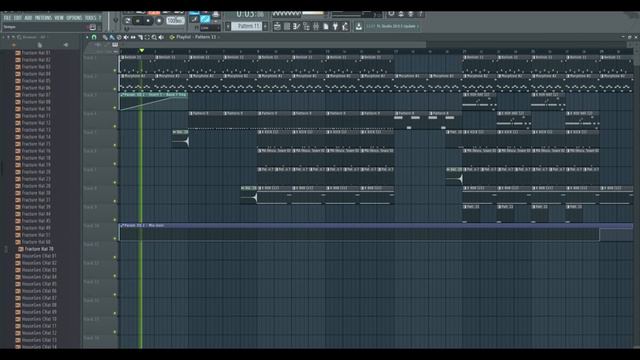Click the piano keys icon above tracks
640x360 pixels.
[x=115, y=44]
